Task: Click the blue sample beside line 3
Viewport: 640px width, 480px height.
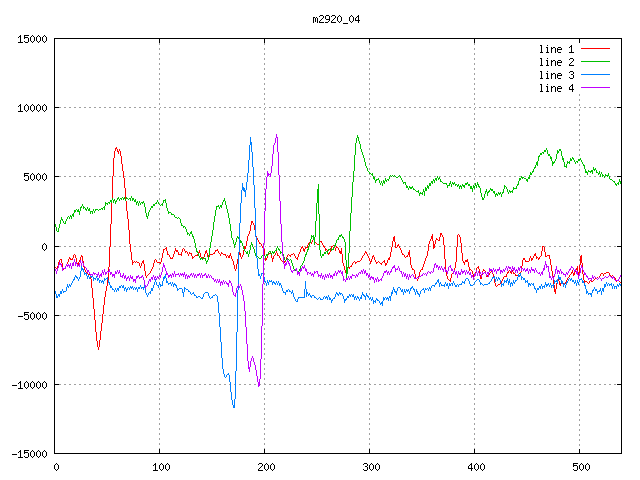Action: (x=595, y=75)
